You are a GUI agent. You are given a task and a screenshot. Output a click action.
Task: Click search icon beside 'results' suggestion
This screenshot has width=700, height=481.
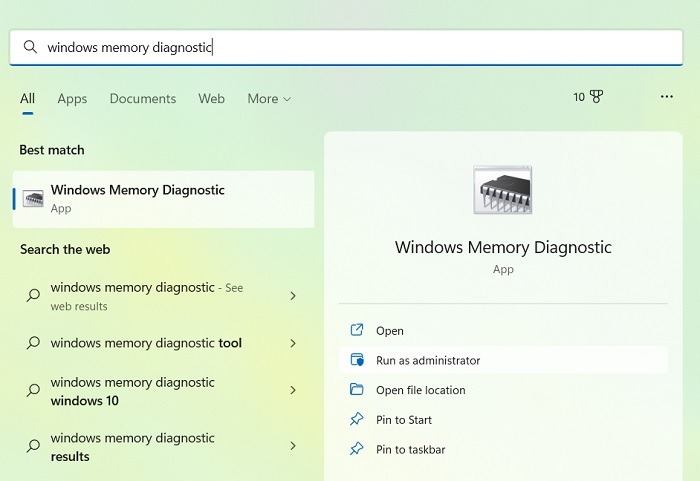point(33,446)
